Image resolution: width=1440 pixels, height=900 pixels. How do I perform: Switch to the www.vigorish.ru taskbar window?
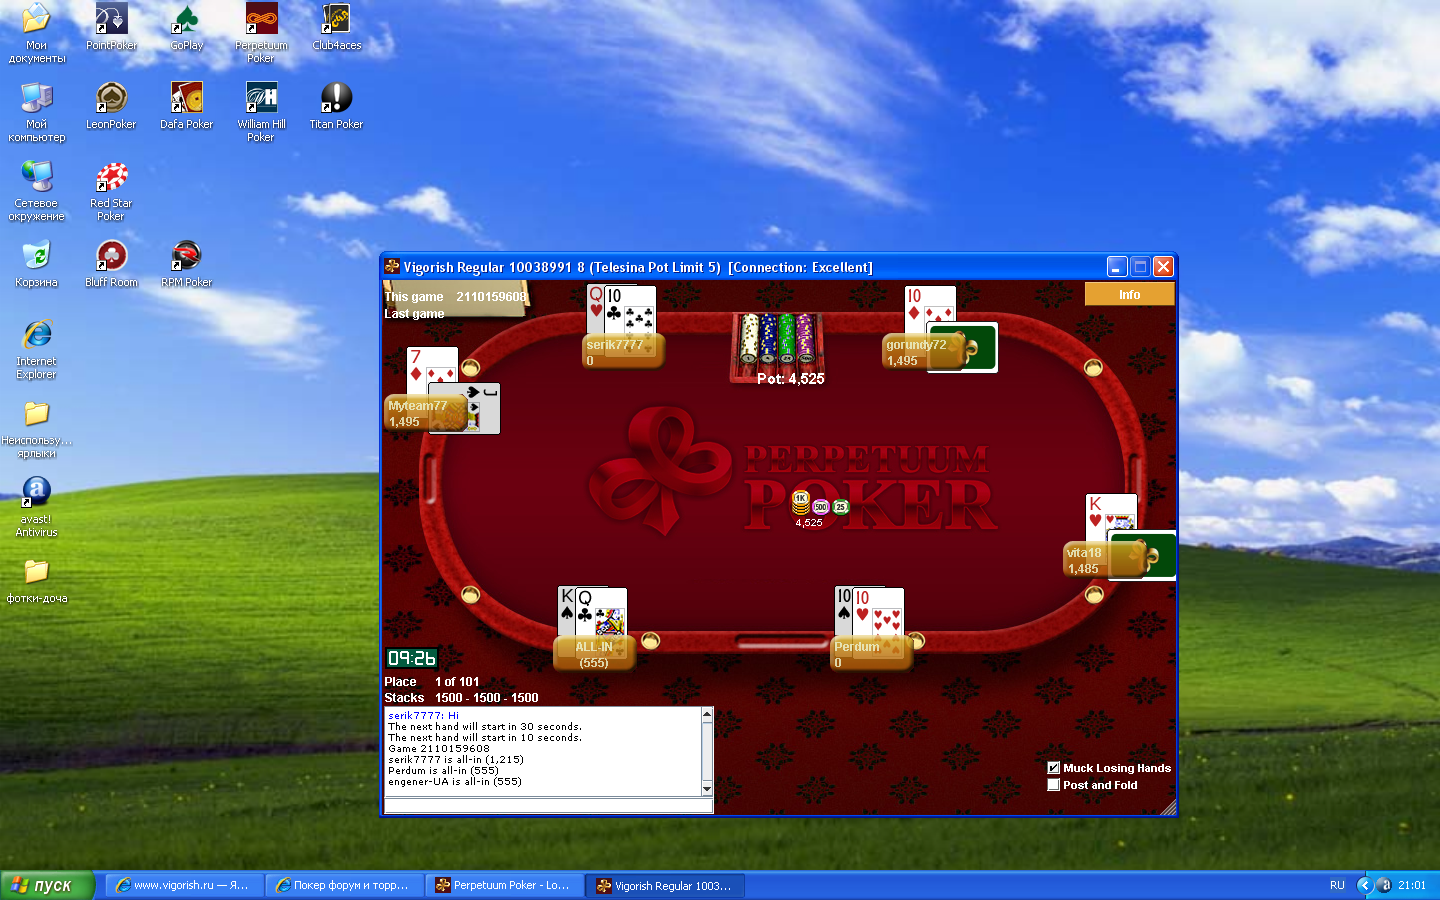pyautogui.click(x=184, y=885)
